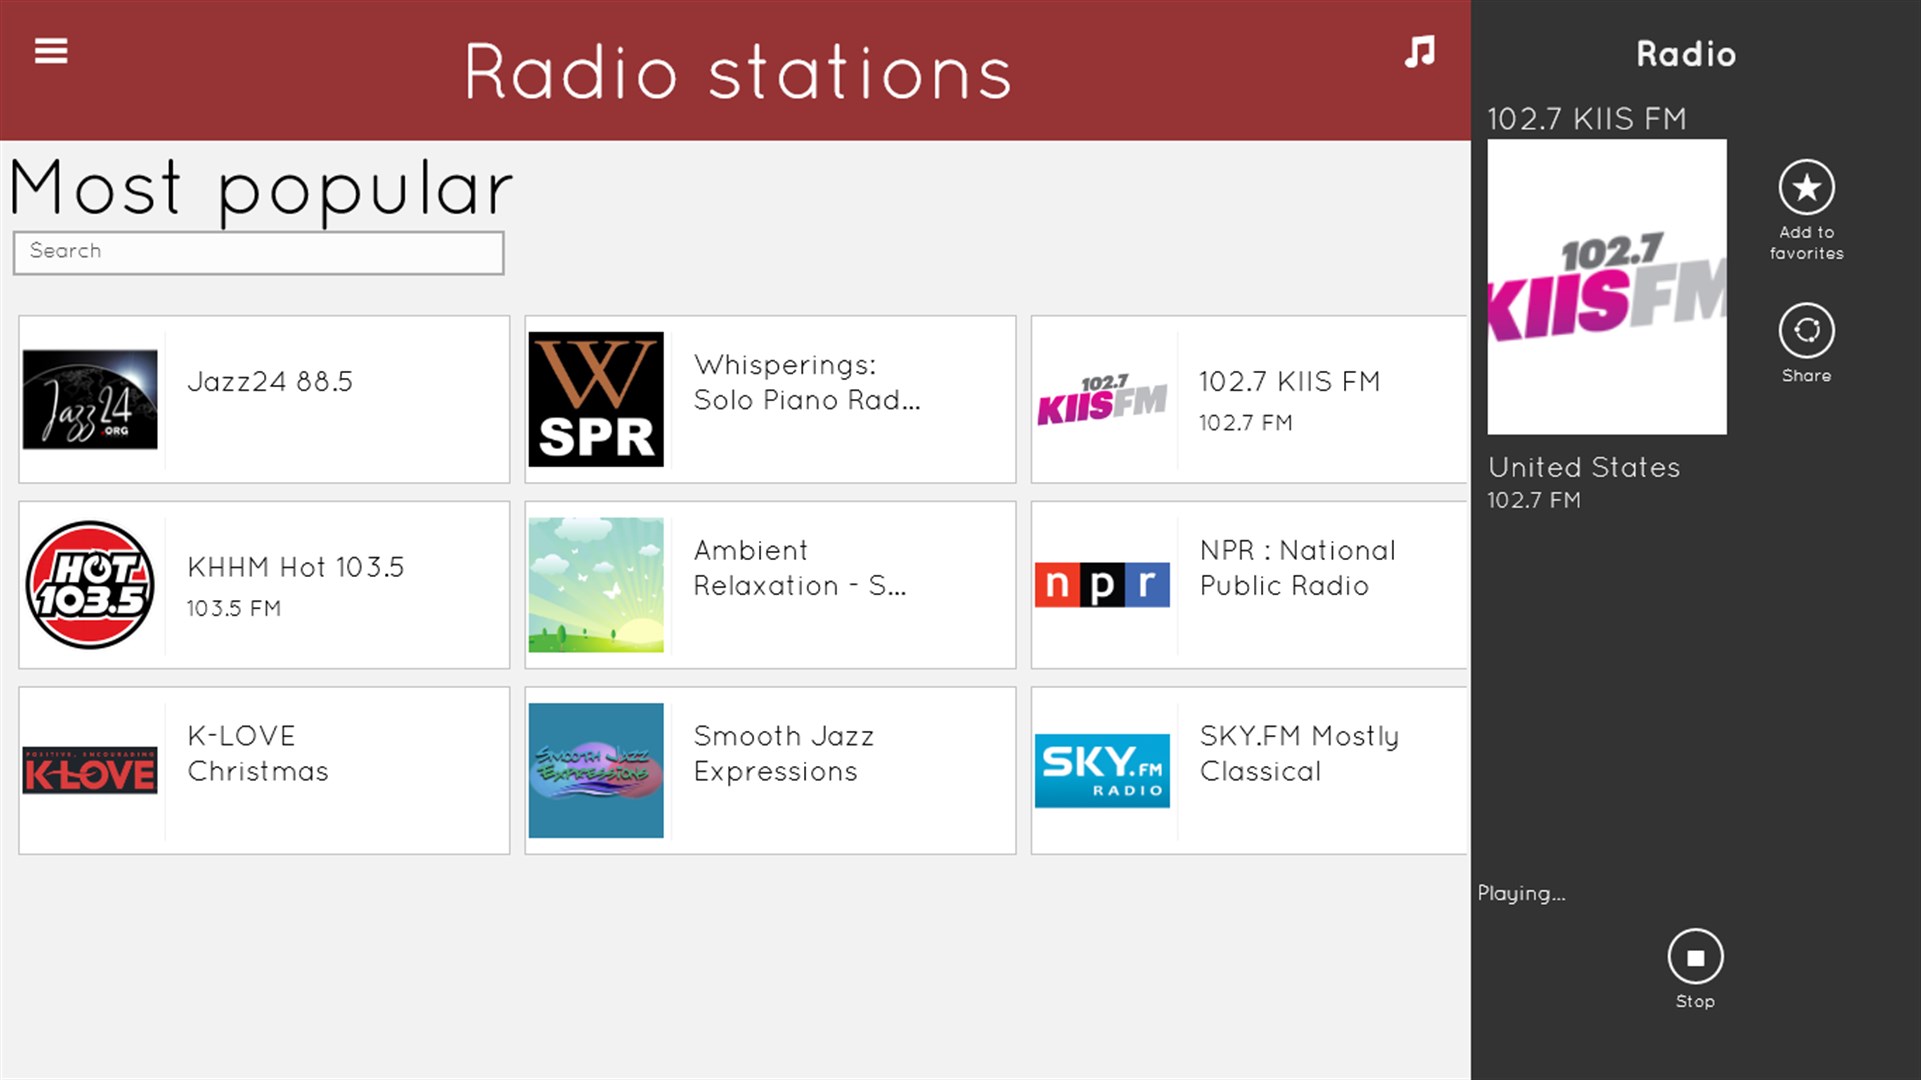Click the SKY.FM Radio logo
Screen dimensions: 1921x1080
click(x=1102, y=770)
